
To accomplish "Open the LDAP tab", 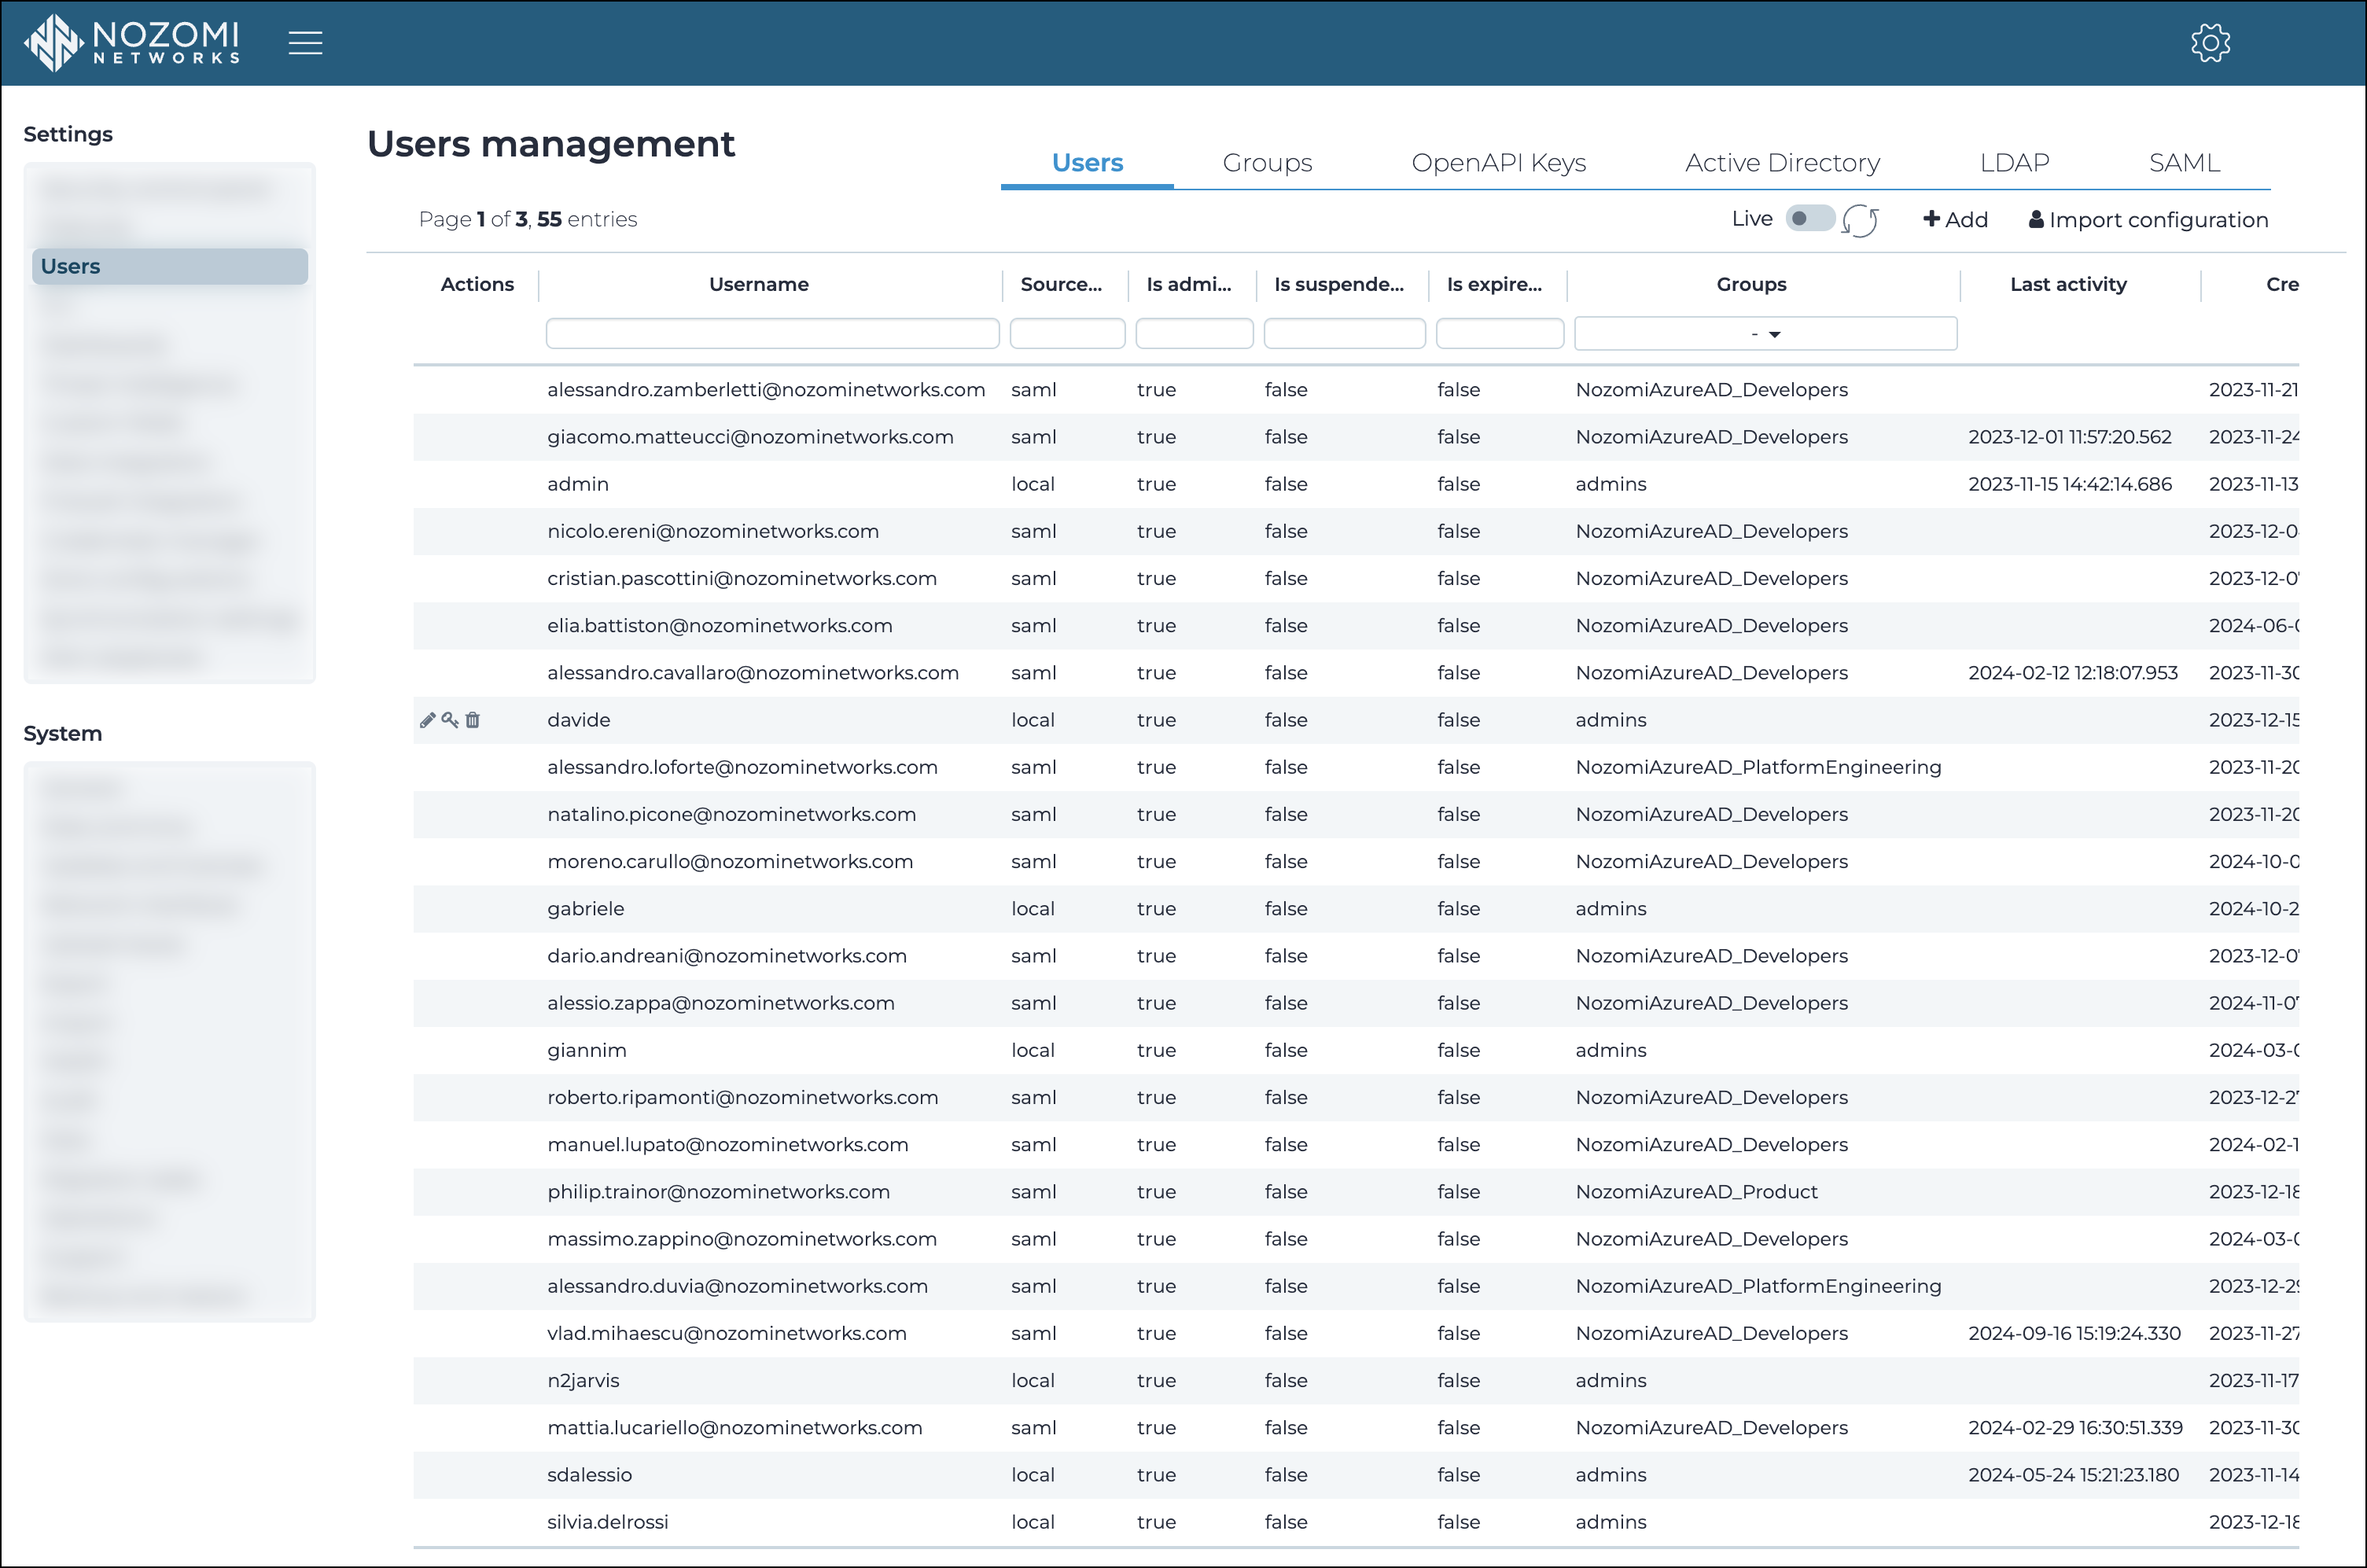I will tap(2014, 163).
